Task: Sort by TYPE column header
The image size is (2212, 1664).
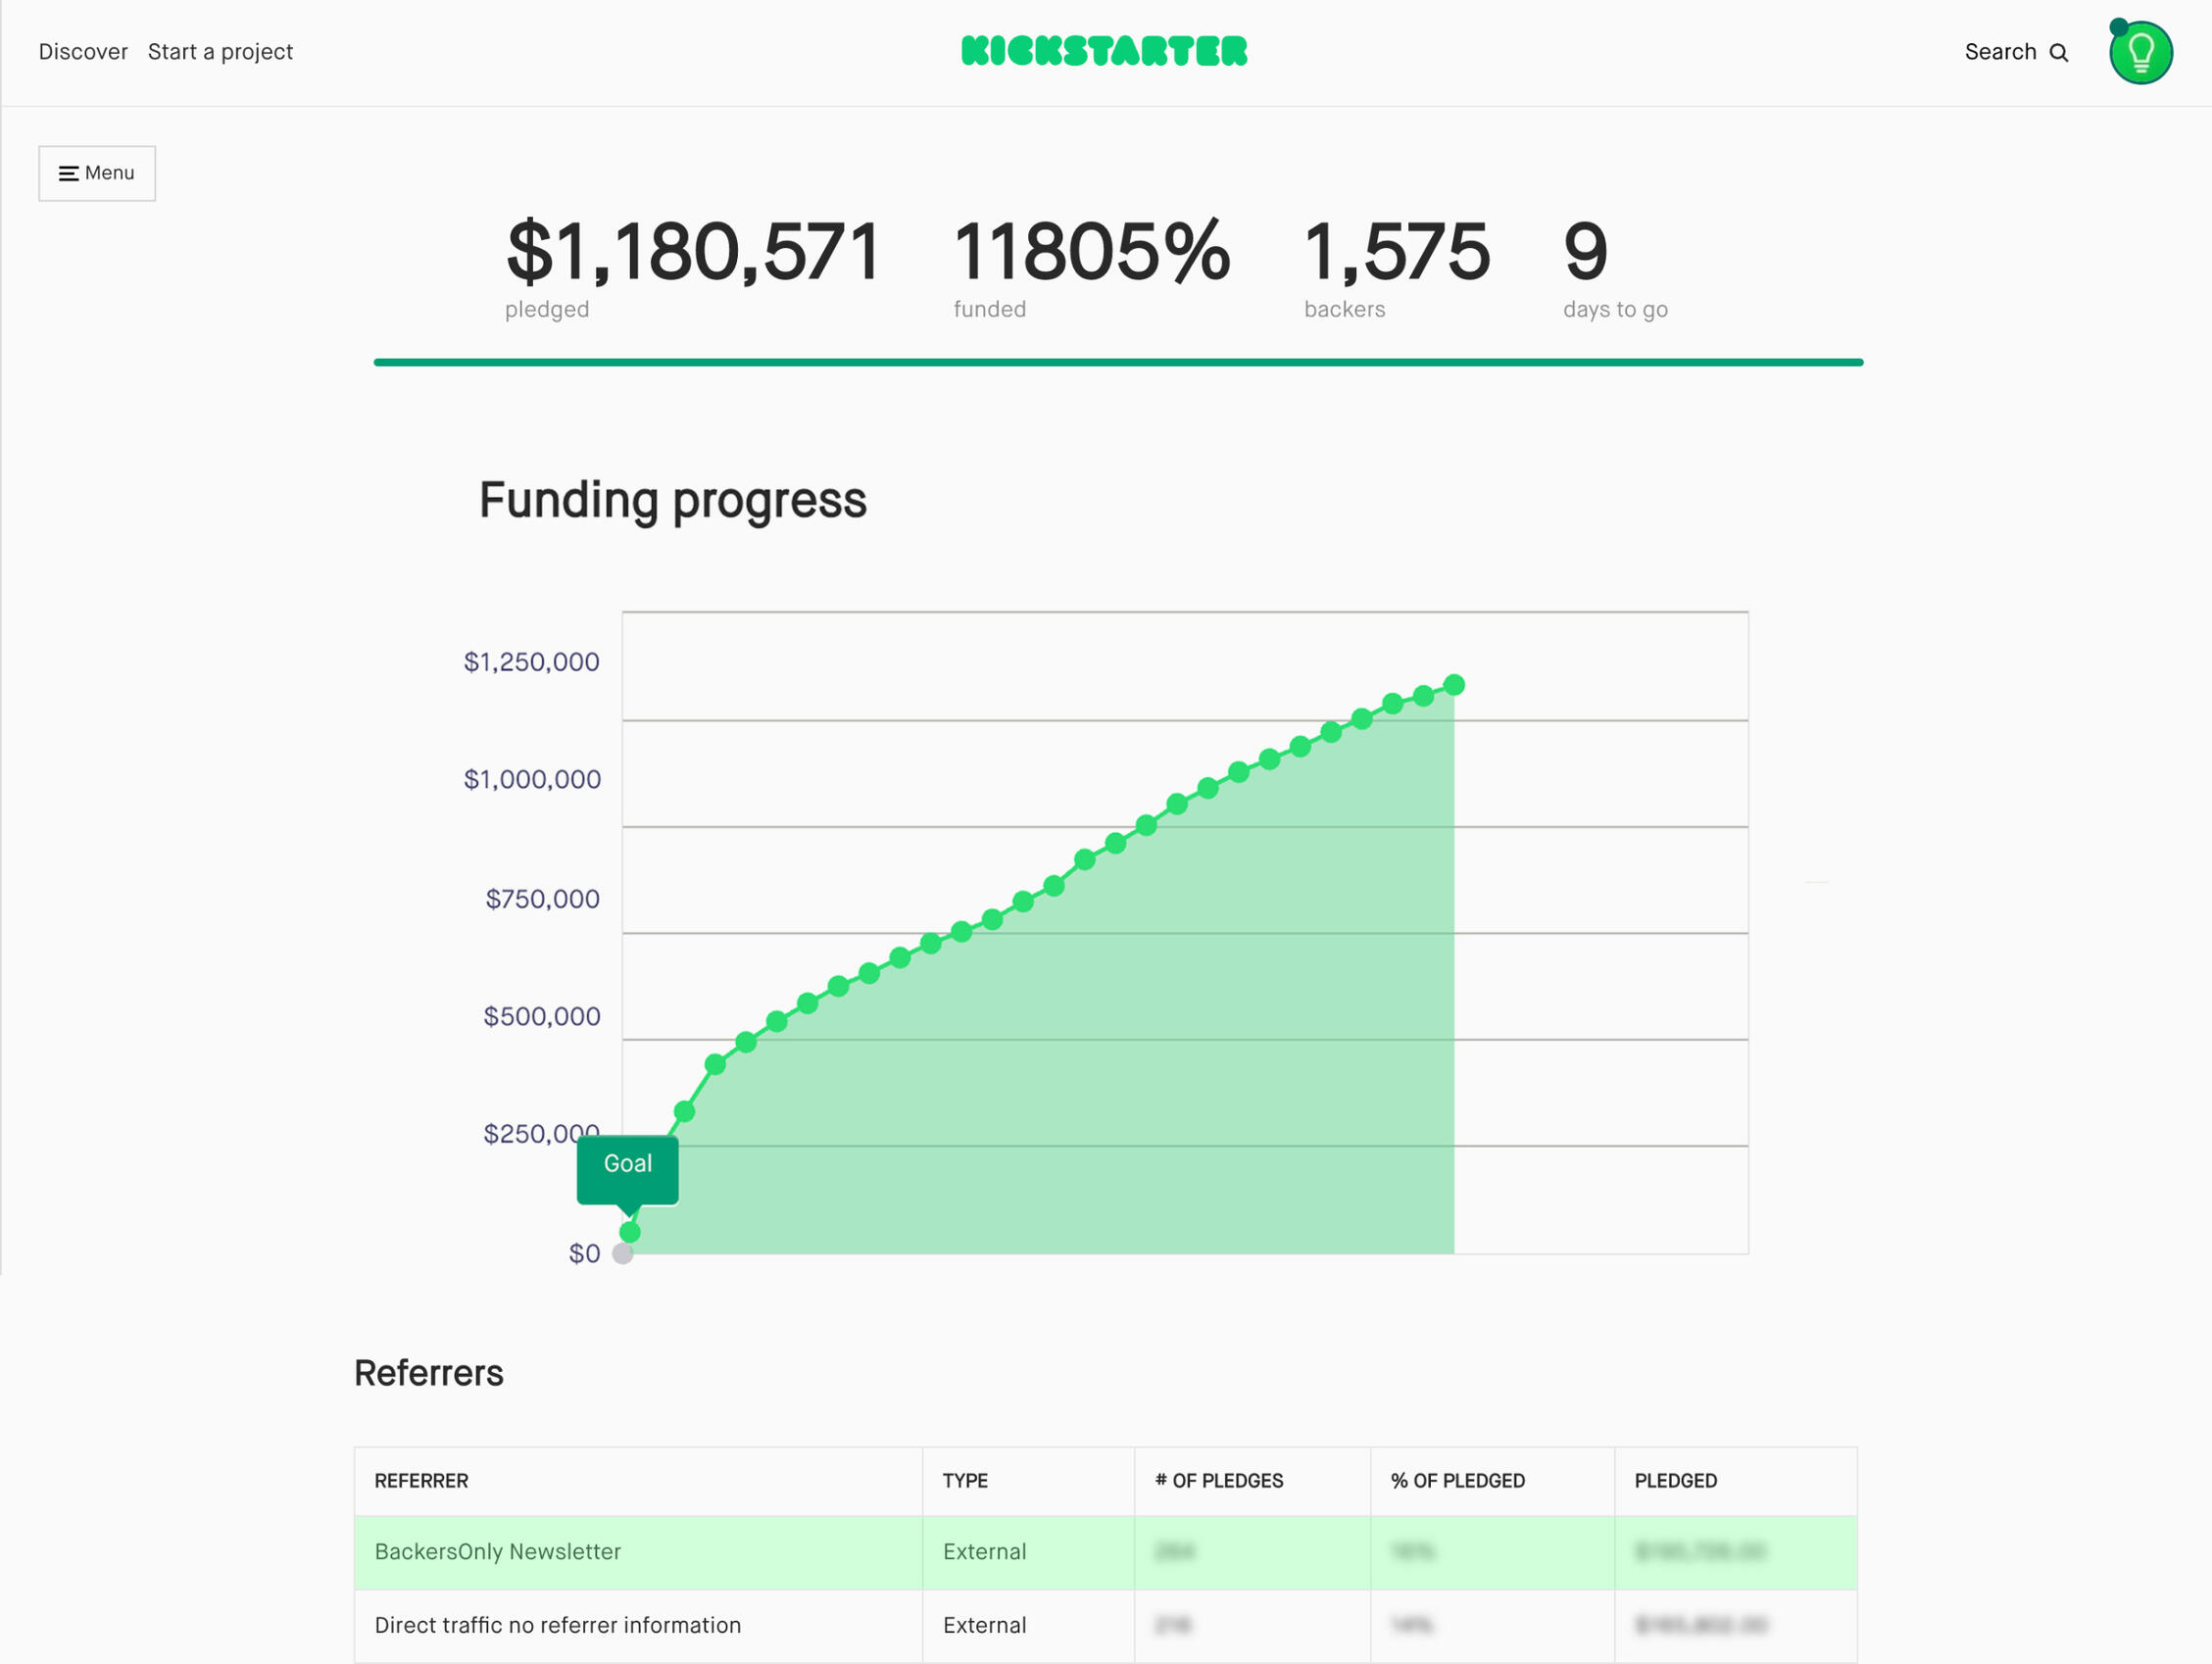Action: pos(965,1481)
